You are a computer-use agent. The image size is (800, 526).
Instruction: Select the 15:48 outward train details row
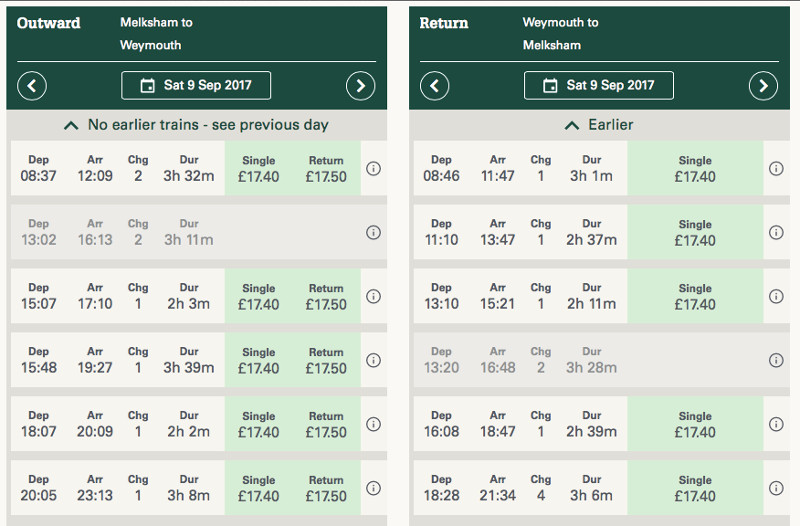(x=118, y=360)
